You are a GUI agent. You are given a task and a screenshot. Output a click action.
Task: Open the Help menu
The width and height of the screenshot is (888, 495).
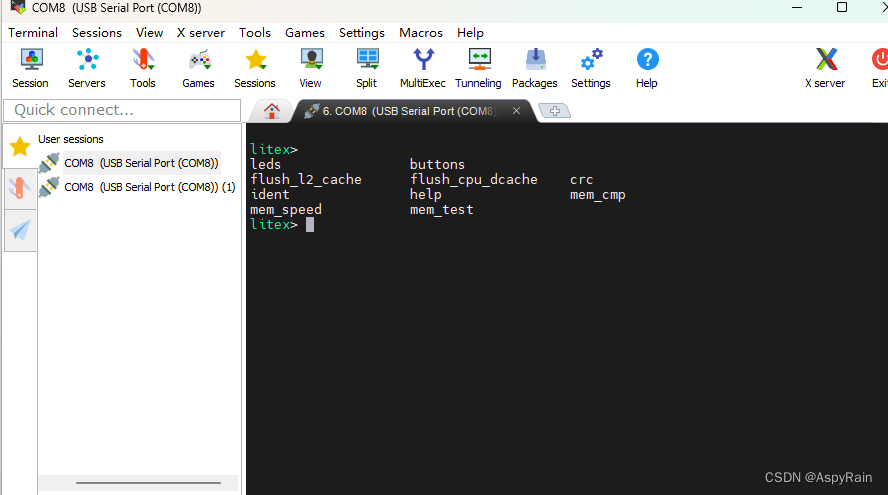click(x=470, y=33)
